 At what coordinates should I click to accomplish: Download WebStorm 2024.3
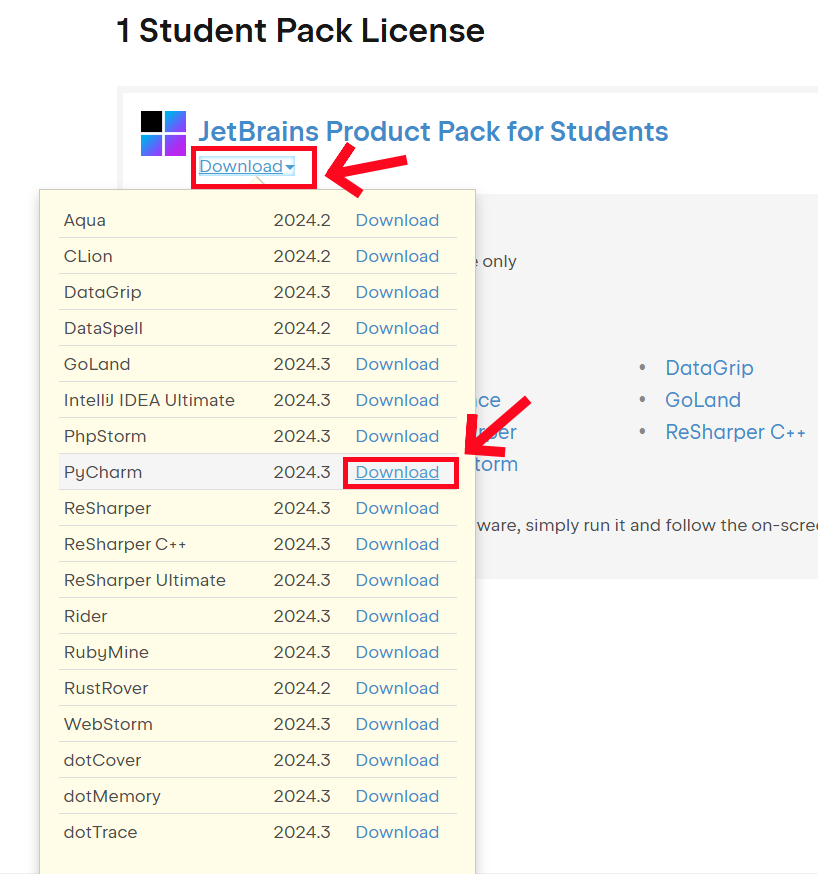tap(397, 724)
